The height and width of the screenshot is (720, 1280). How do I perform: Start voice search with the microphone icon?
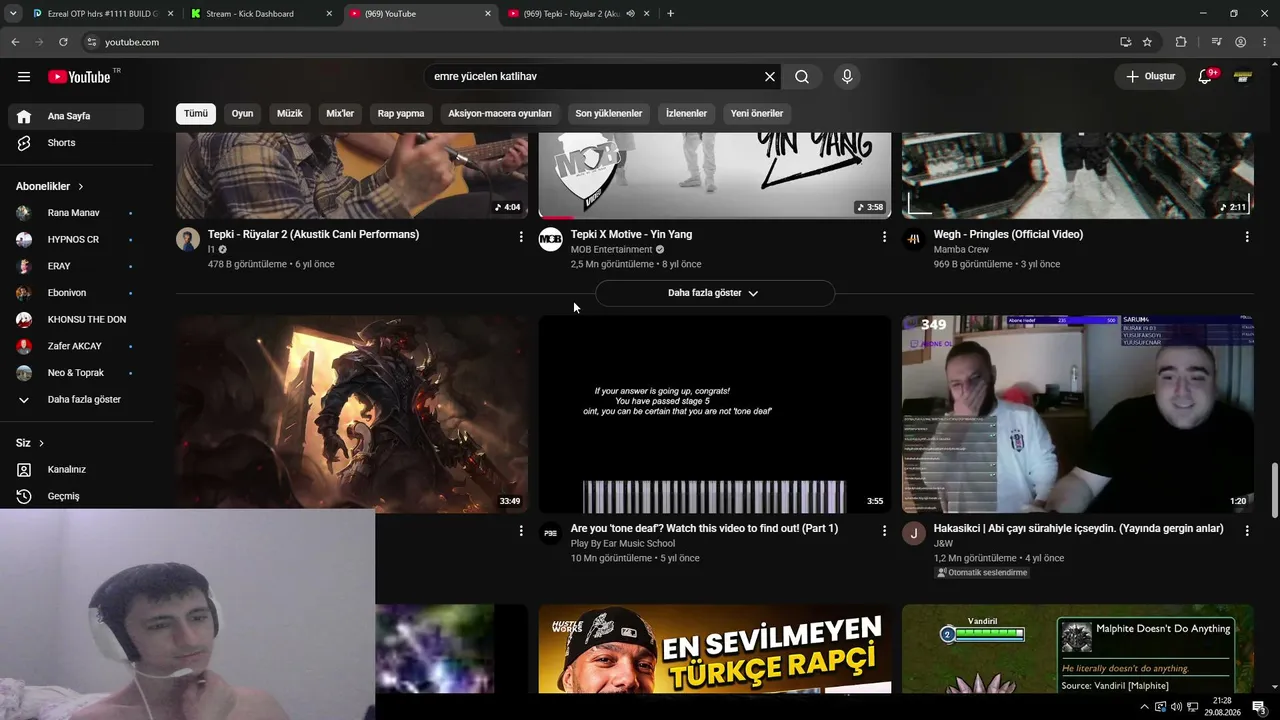click(847, 77)
